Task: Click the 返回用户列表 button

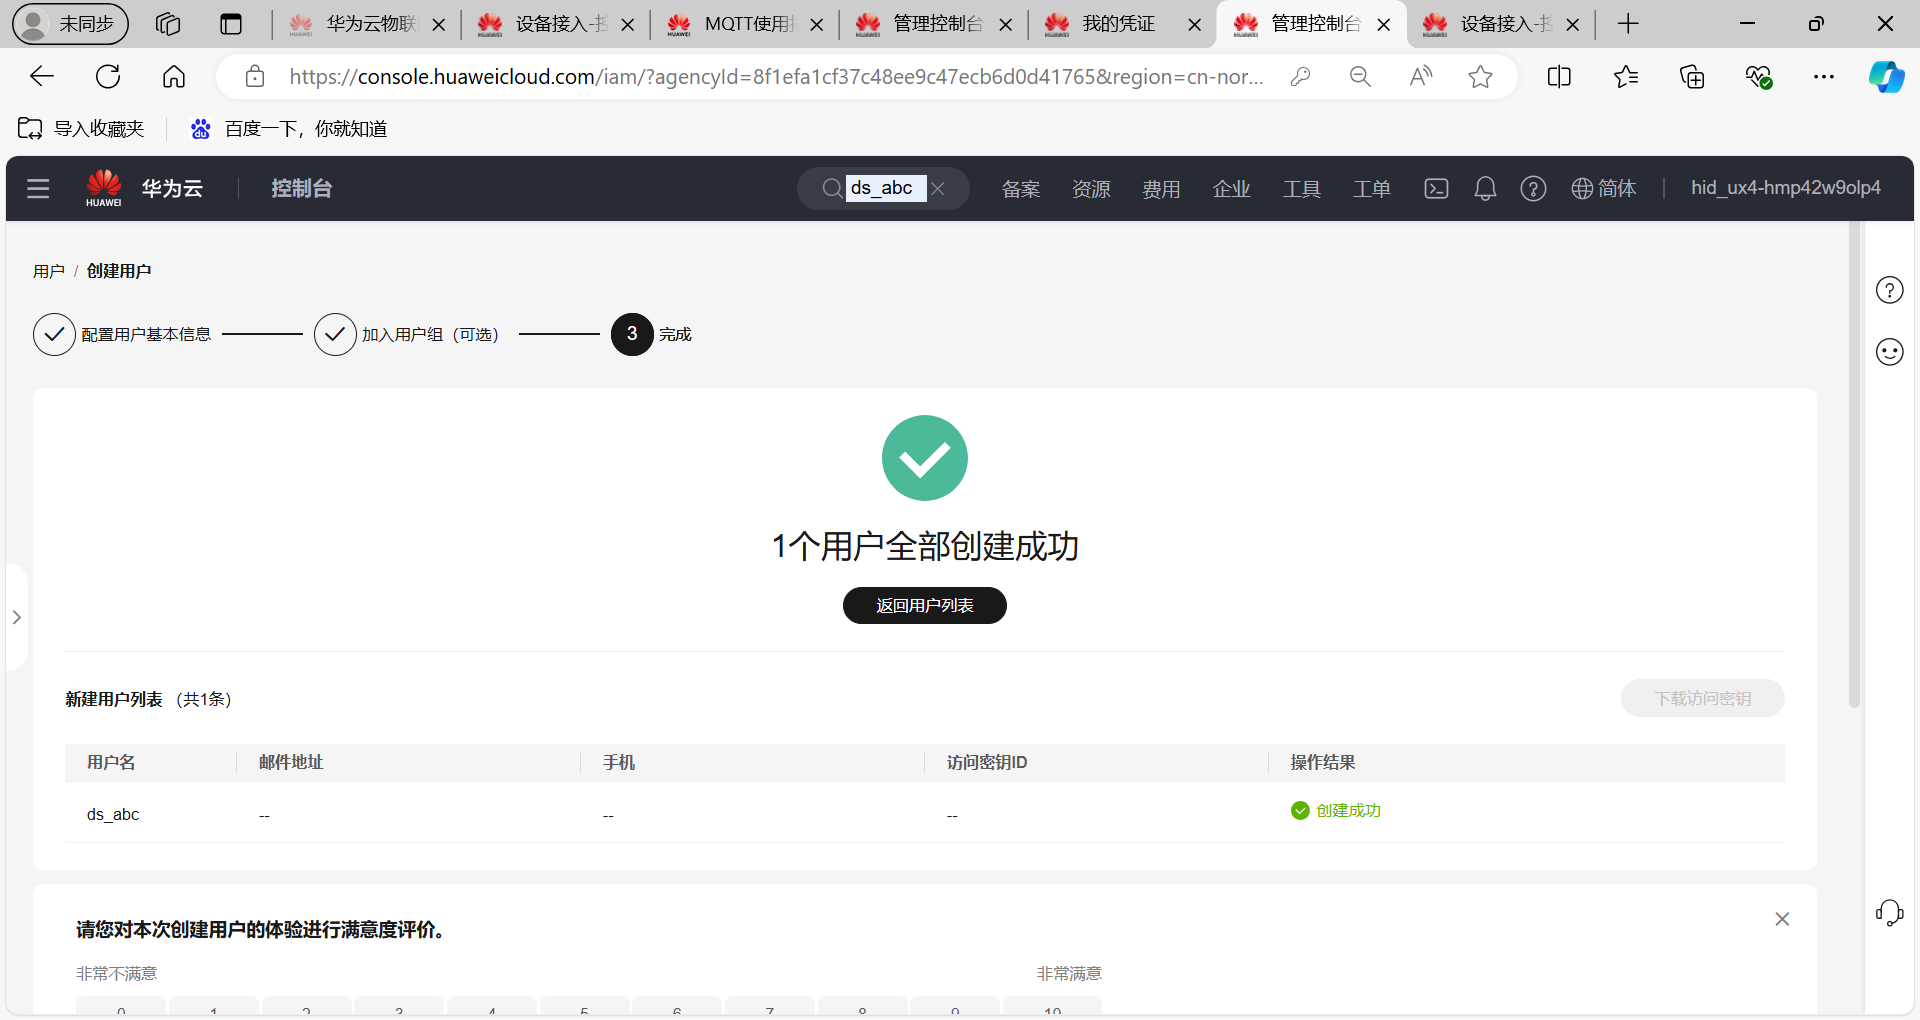Action: pos(924,605)
